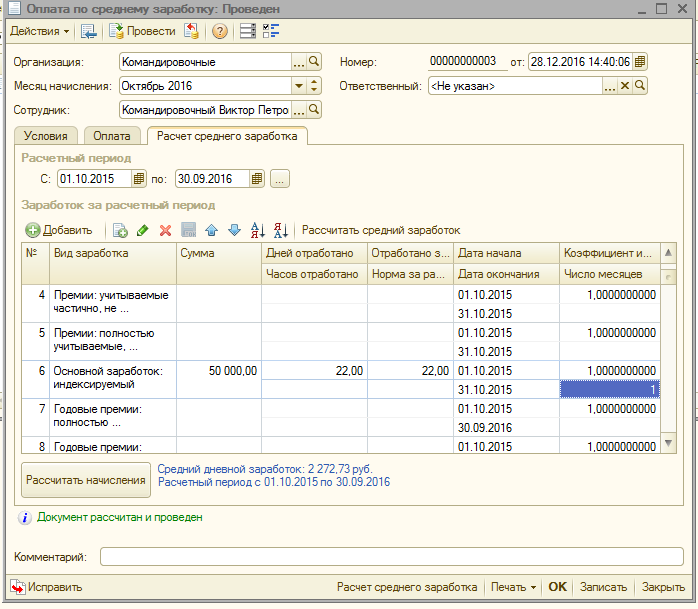This screenshot has width=698, height=609.
Task: Click the help question mark icon
Action: click(x=220, y=31)
